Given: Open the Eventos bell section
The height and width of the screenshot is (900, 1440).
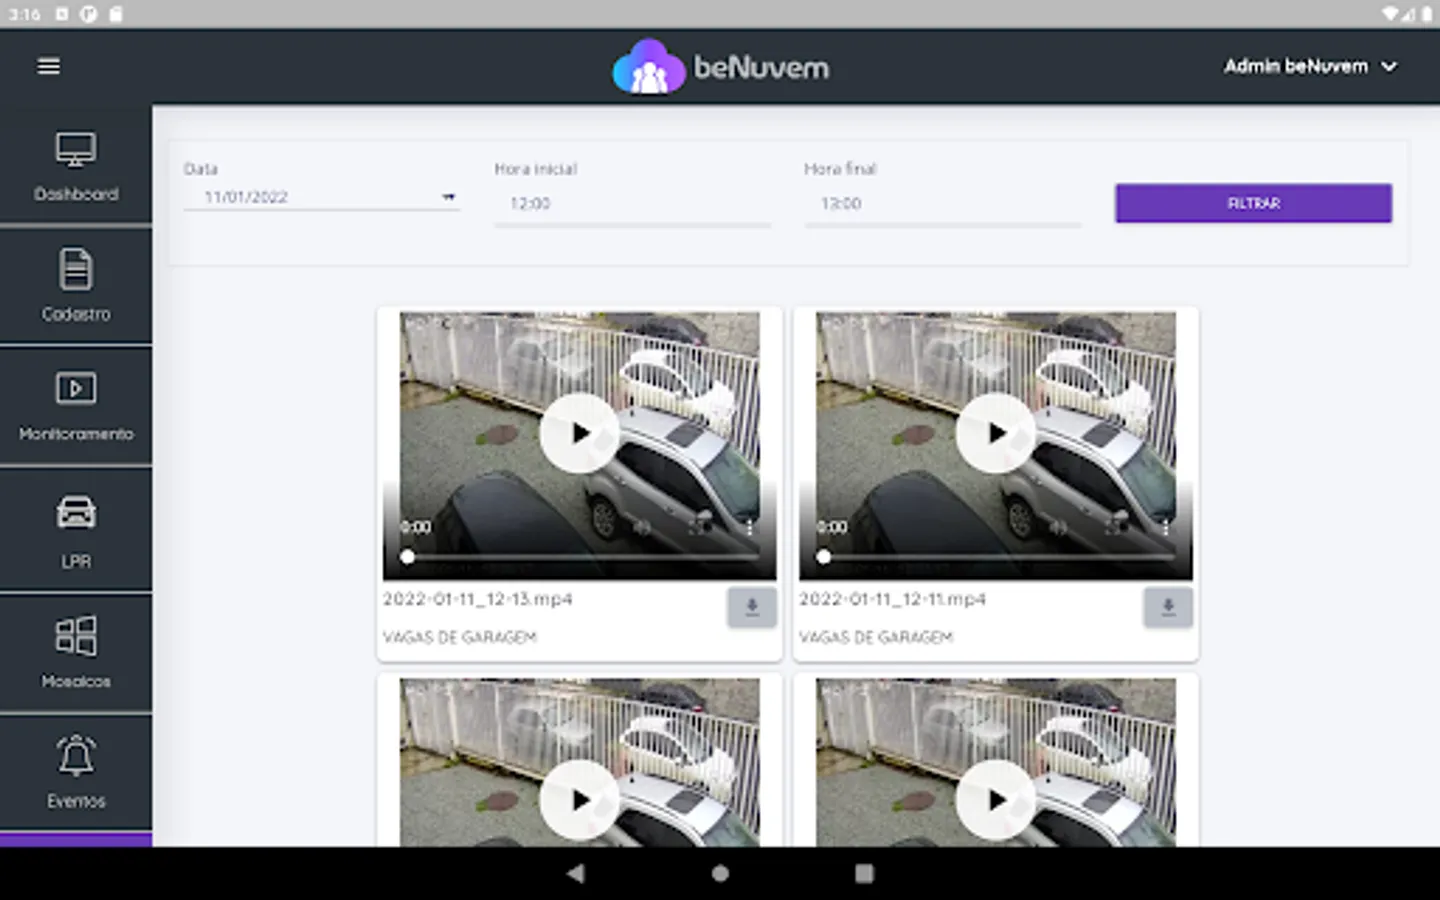Looking at the screenshot, I should [76, 772].
